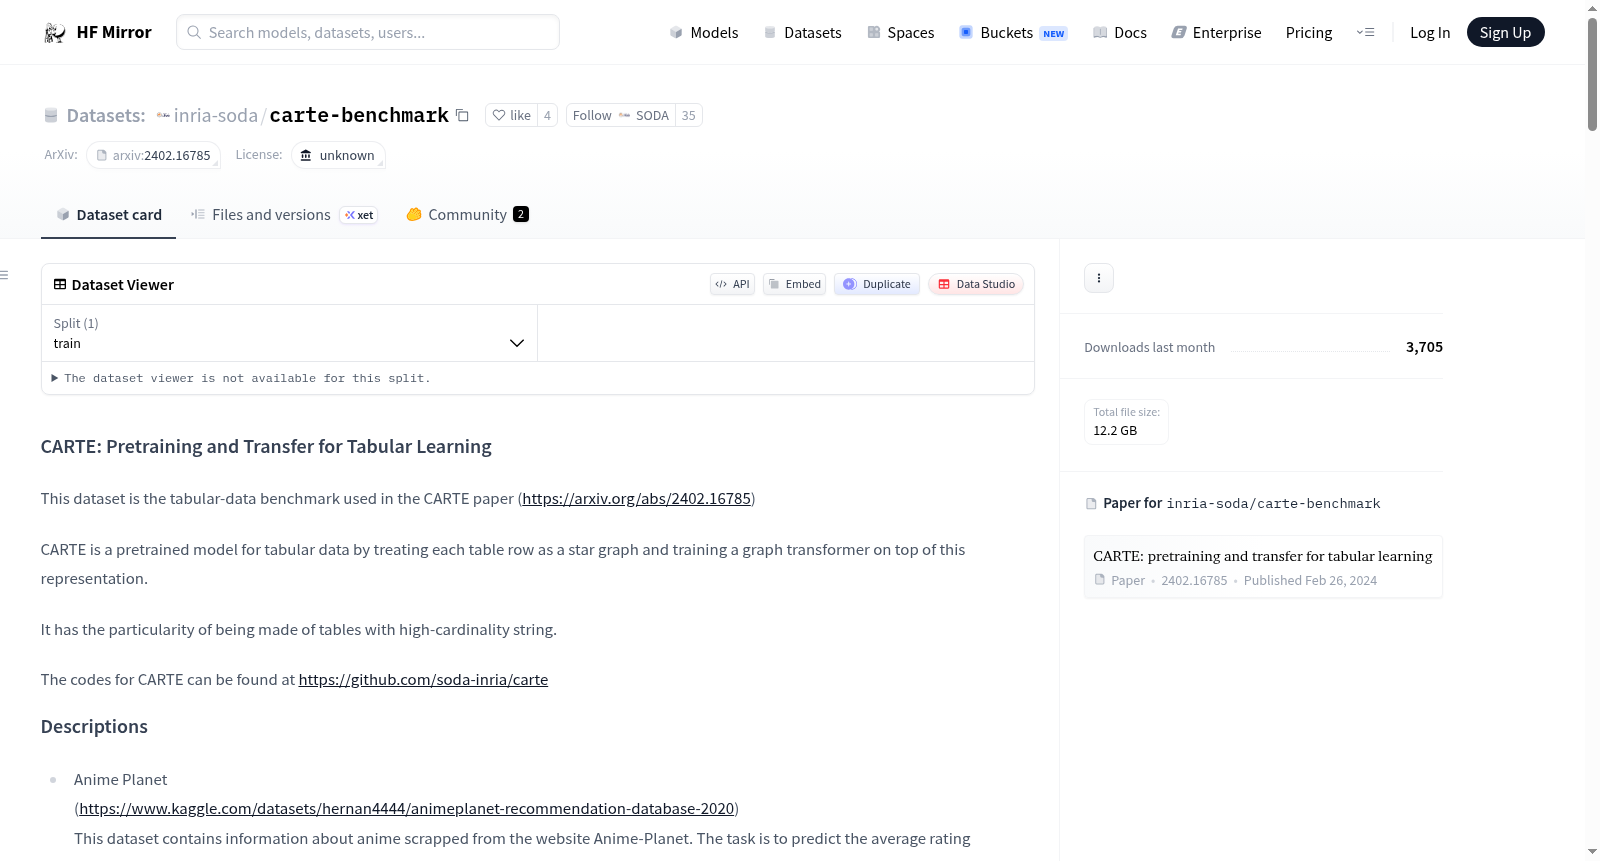This screenshot has width=1600, height=861.
Task: Click the unknown license tag
Action: 338,155
